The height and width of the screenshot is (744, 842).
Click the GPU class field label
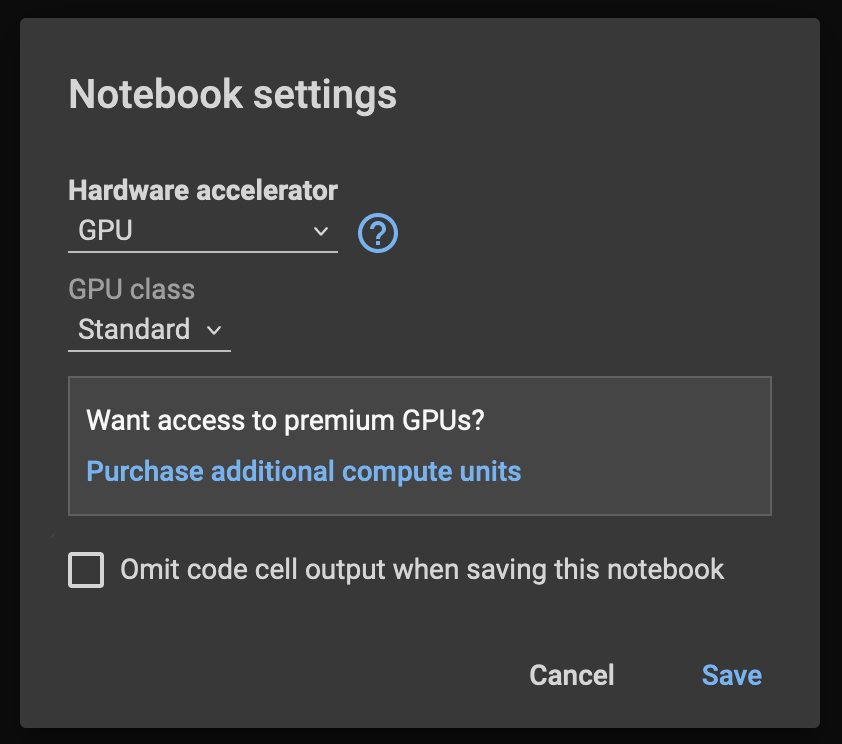[x=131, y=289]
